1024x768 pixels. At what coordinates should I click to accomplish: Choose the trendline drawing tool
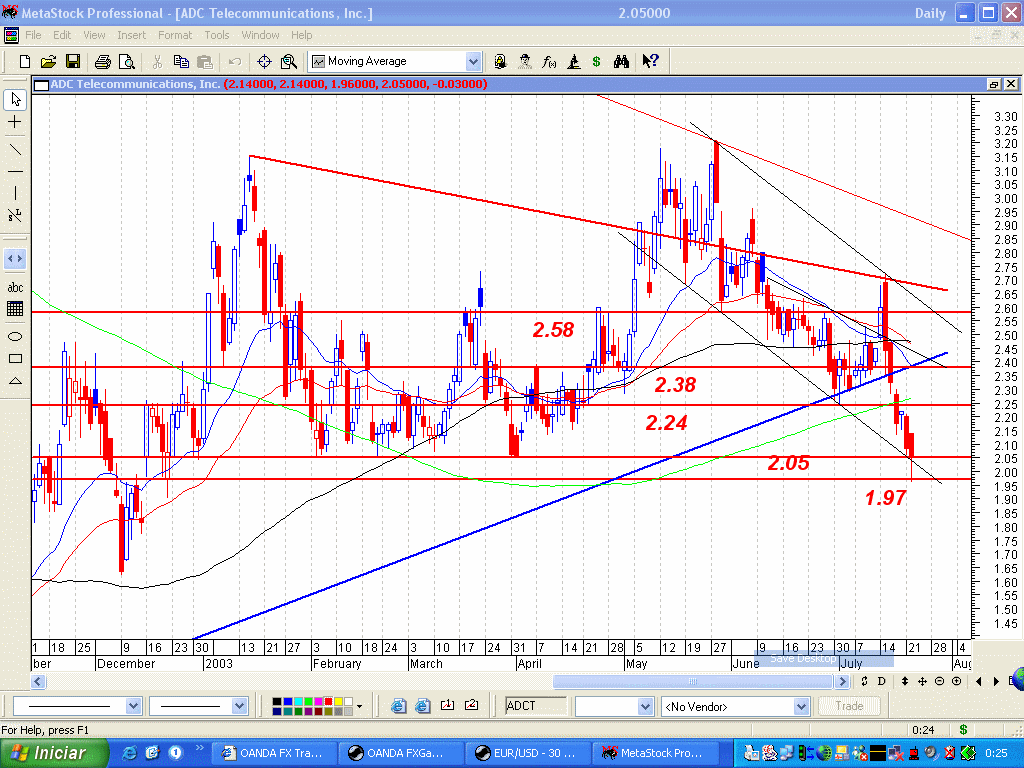(14, 150)
